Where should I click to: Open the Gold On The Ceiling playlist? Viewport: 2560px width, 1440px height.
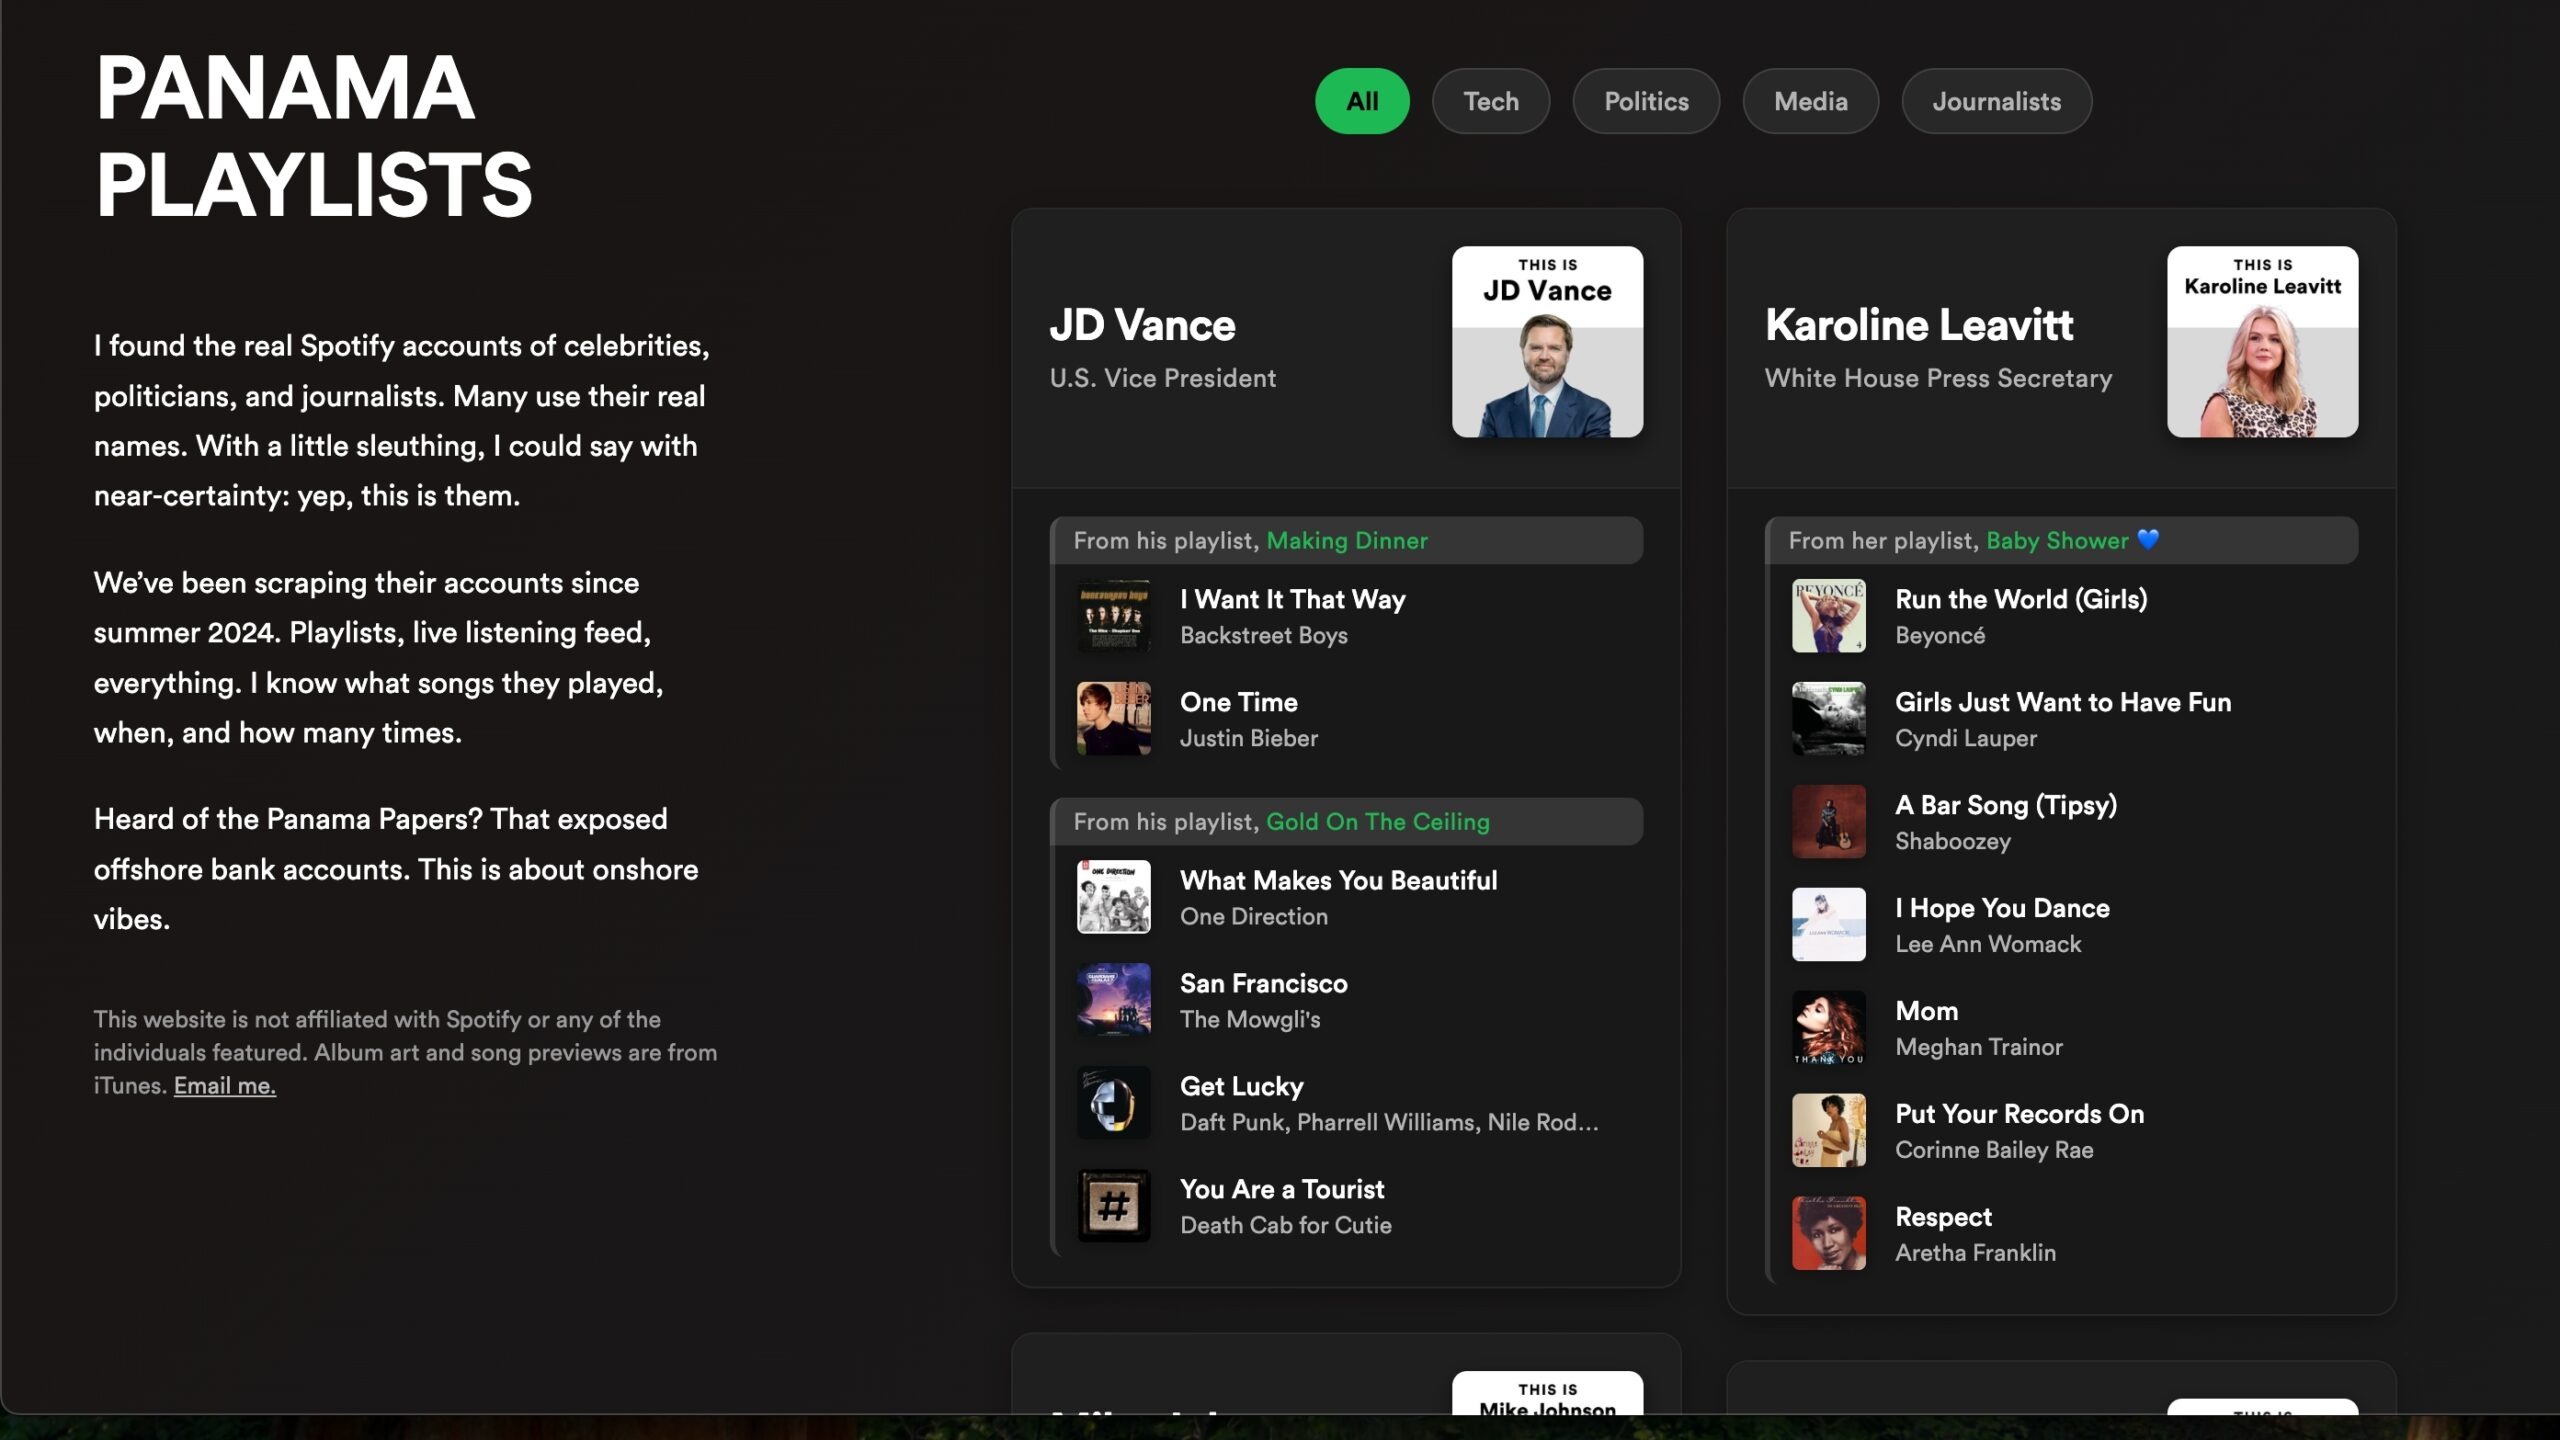pyautogui.click(x=1377, y=821)
